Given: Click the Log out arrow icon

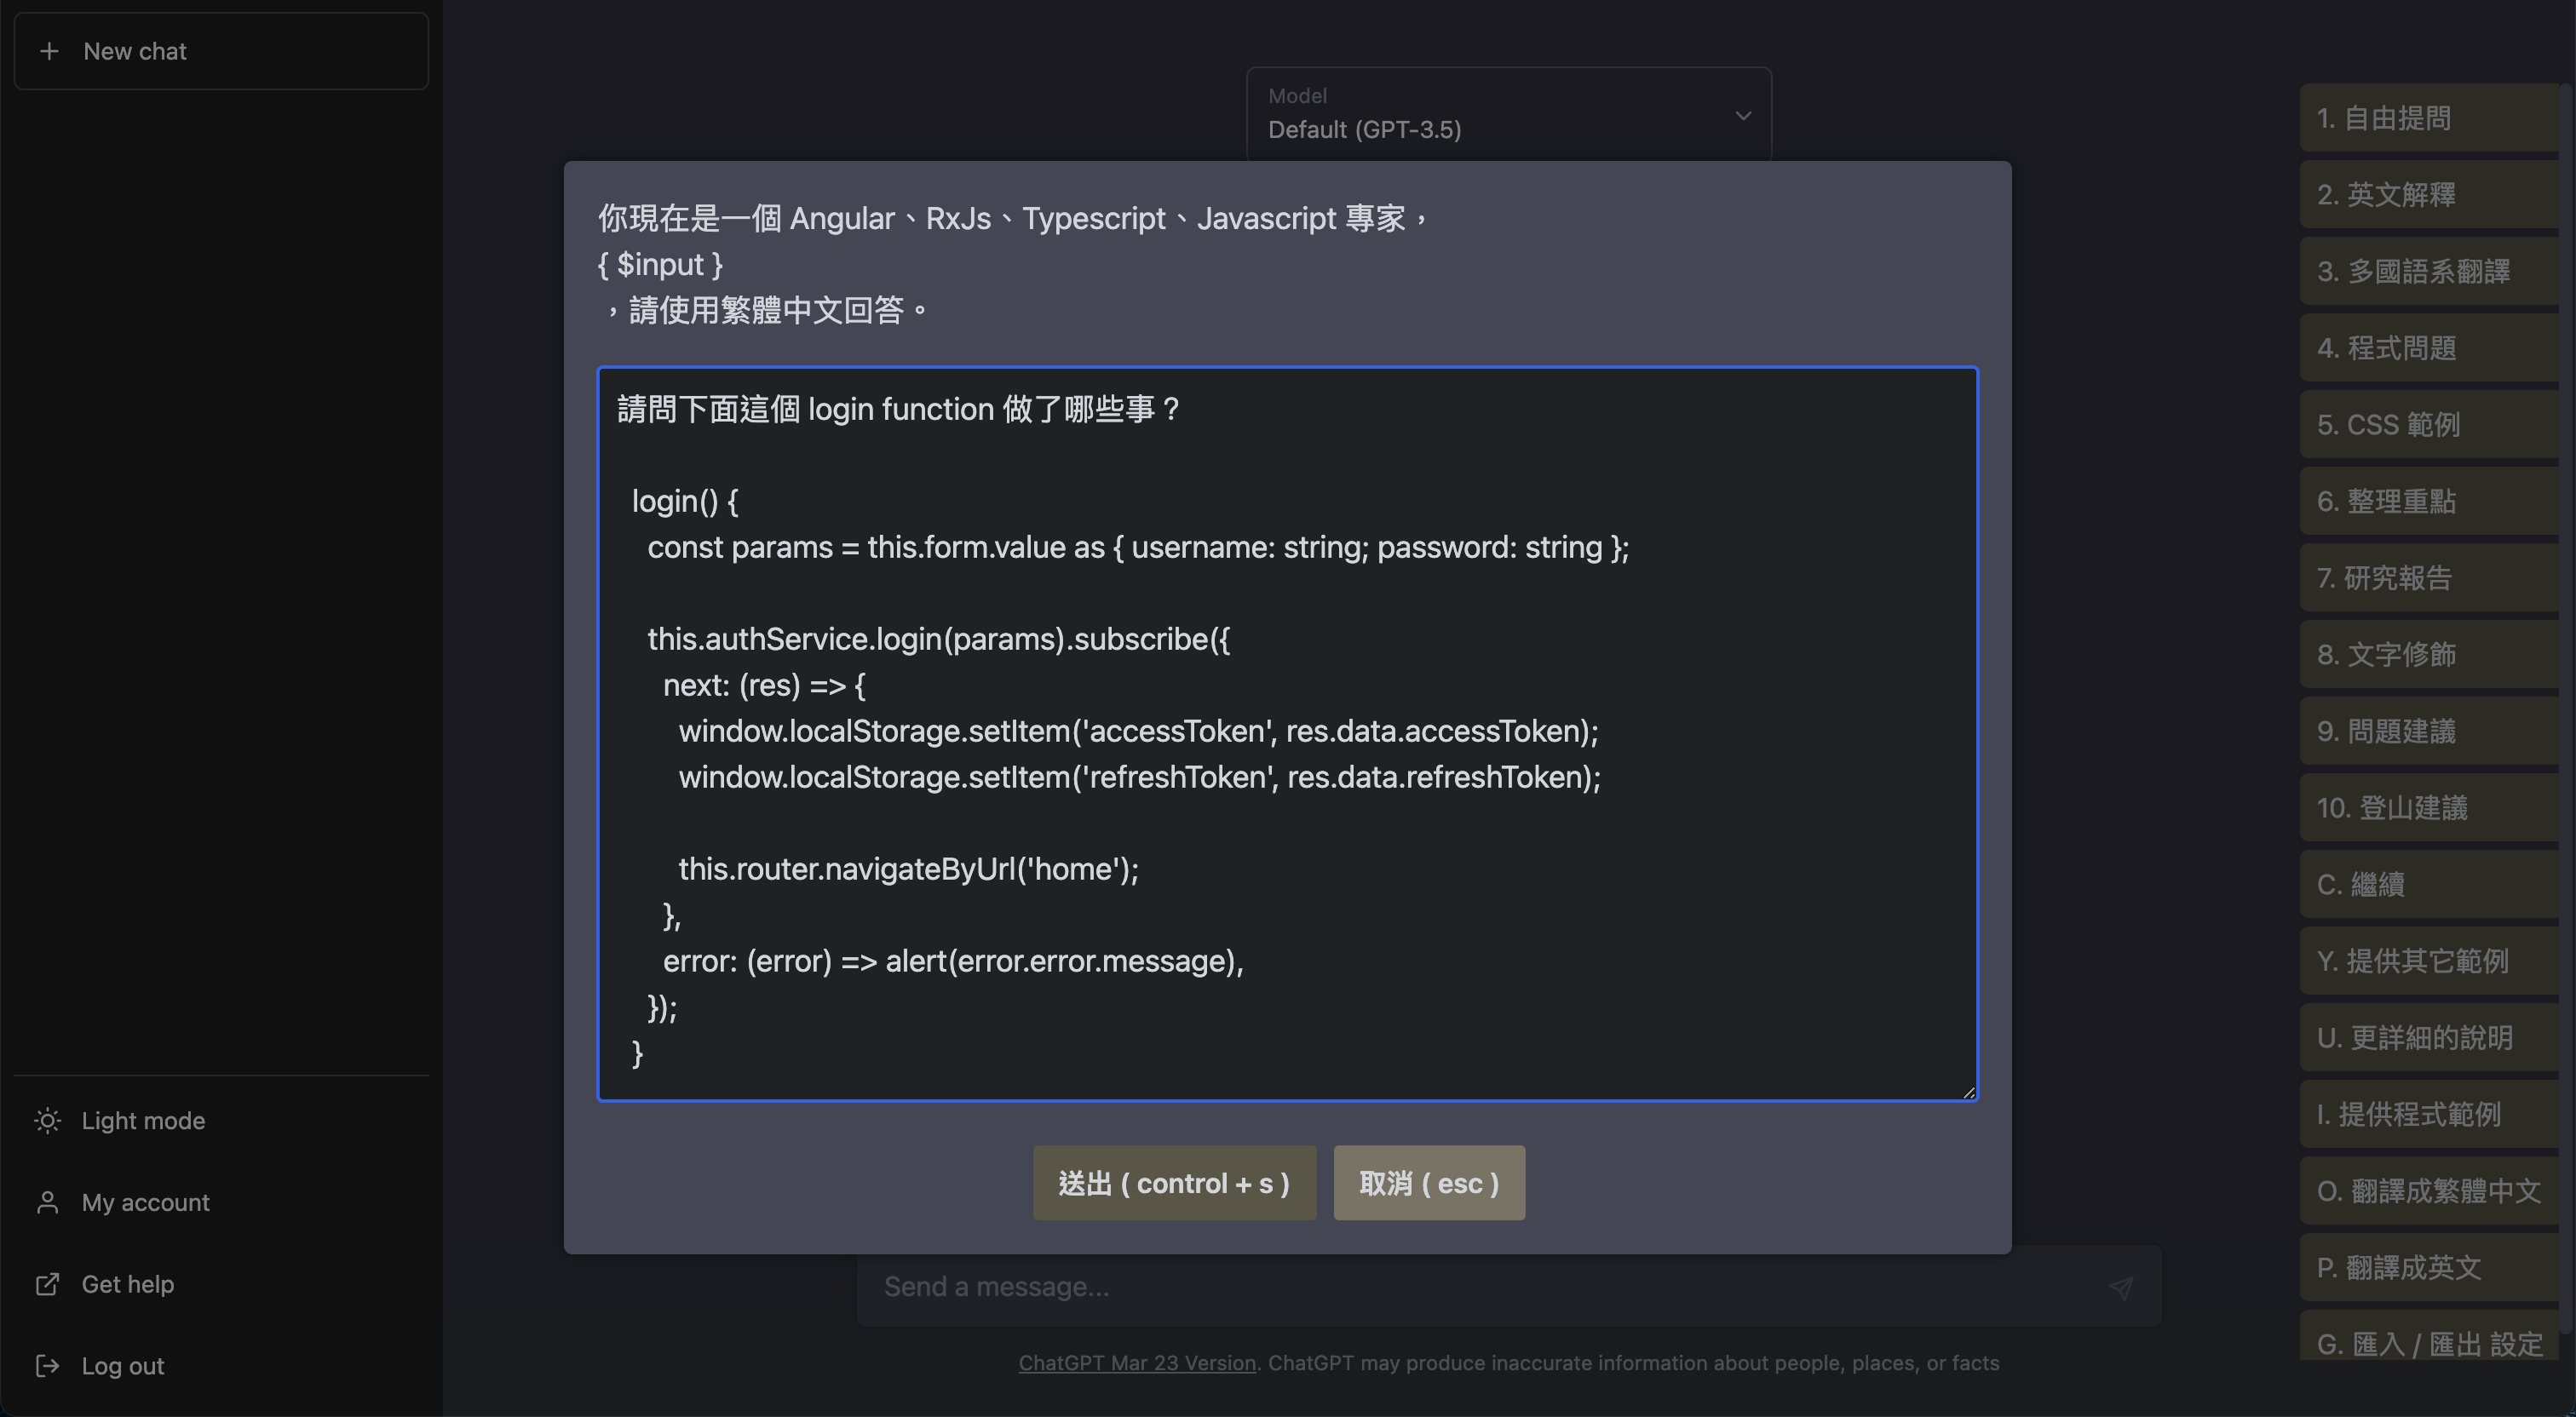Looking at the screenshot, I should point(47,1366).
